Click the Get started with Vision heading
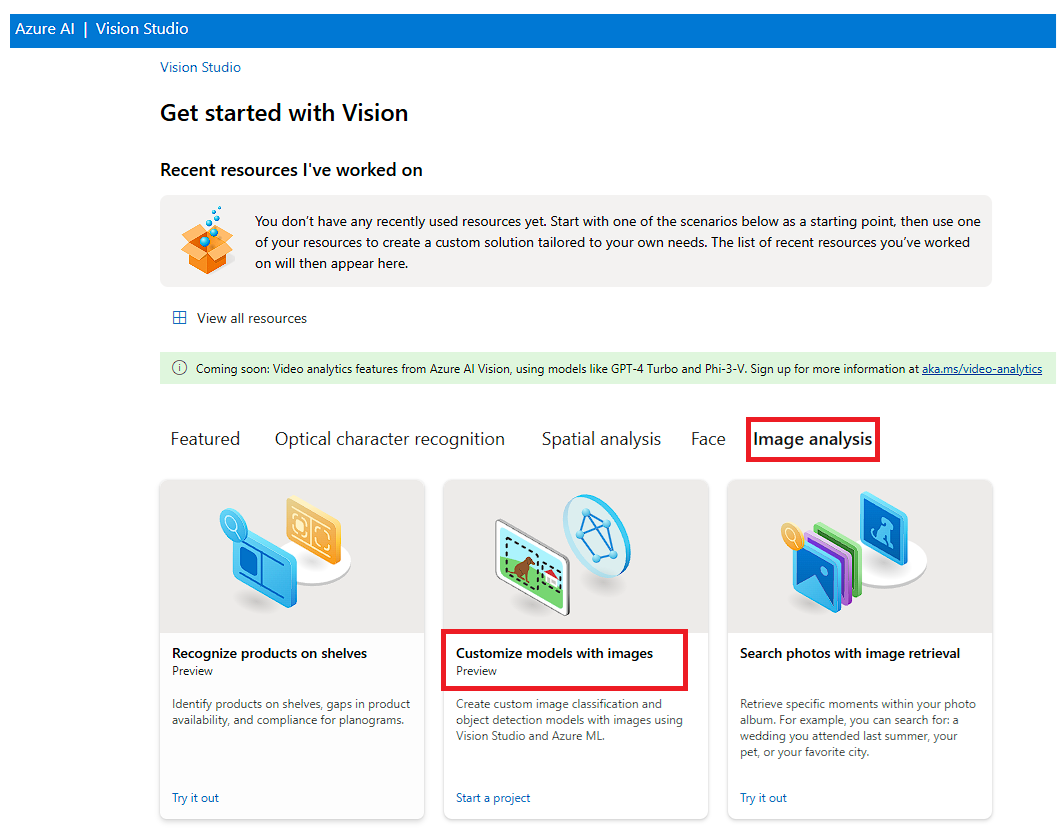Image resolution: width=1058 pixels, height=834 pixels. [x=284, y=113]
